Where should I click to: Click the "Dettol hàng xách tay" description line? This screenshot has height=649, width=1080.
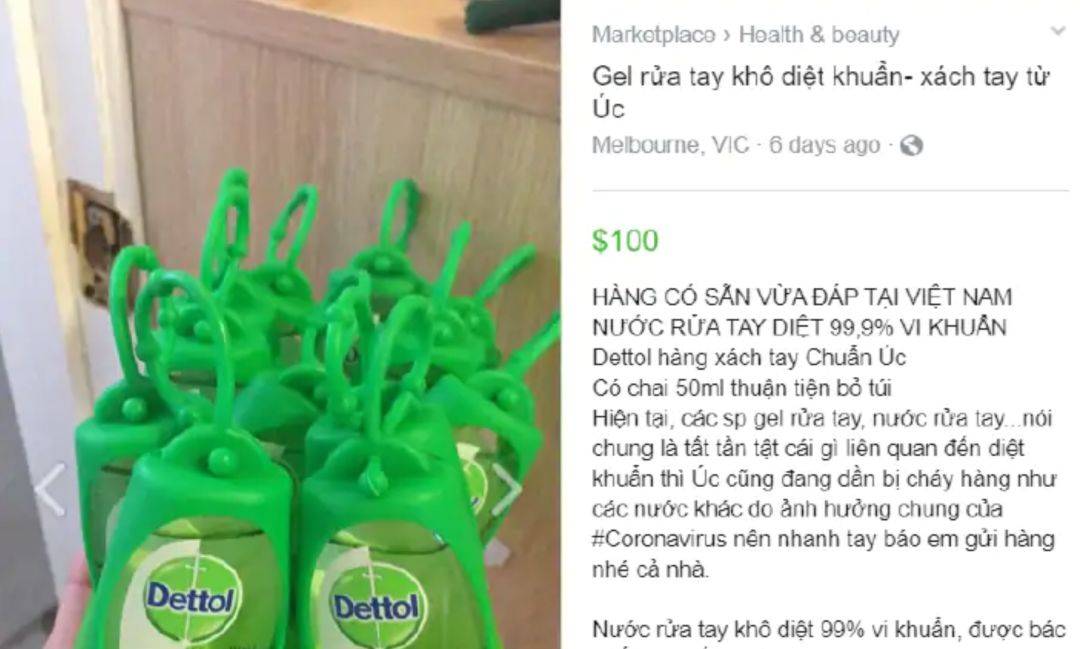[x=749, y=358]
